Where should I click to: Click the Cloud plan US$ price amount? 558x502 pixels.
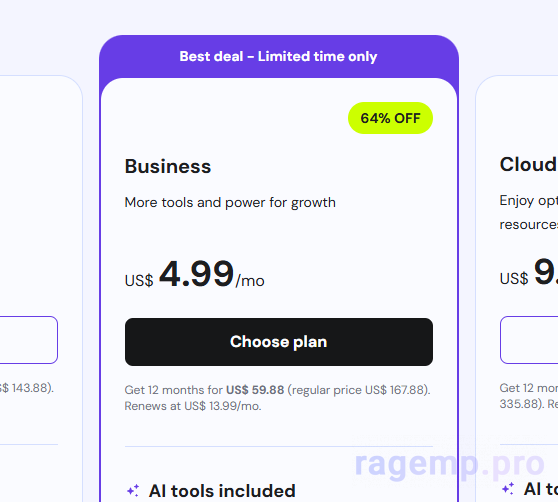click(528, 273)
